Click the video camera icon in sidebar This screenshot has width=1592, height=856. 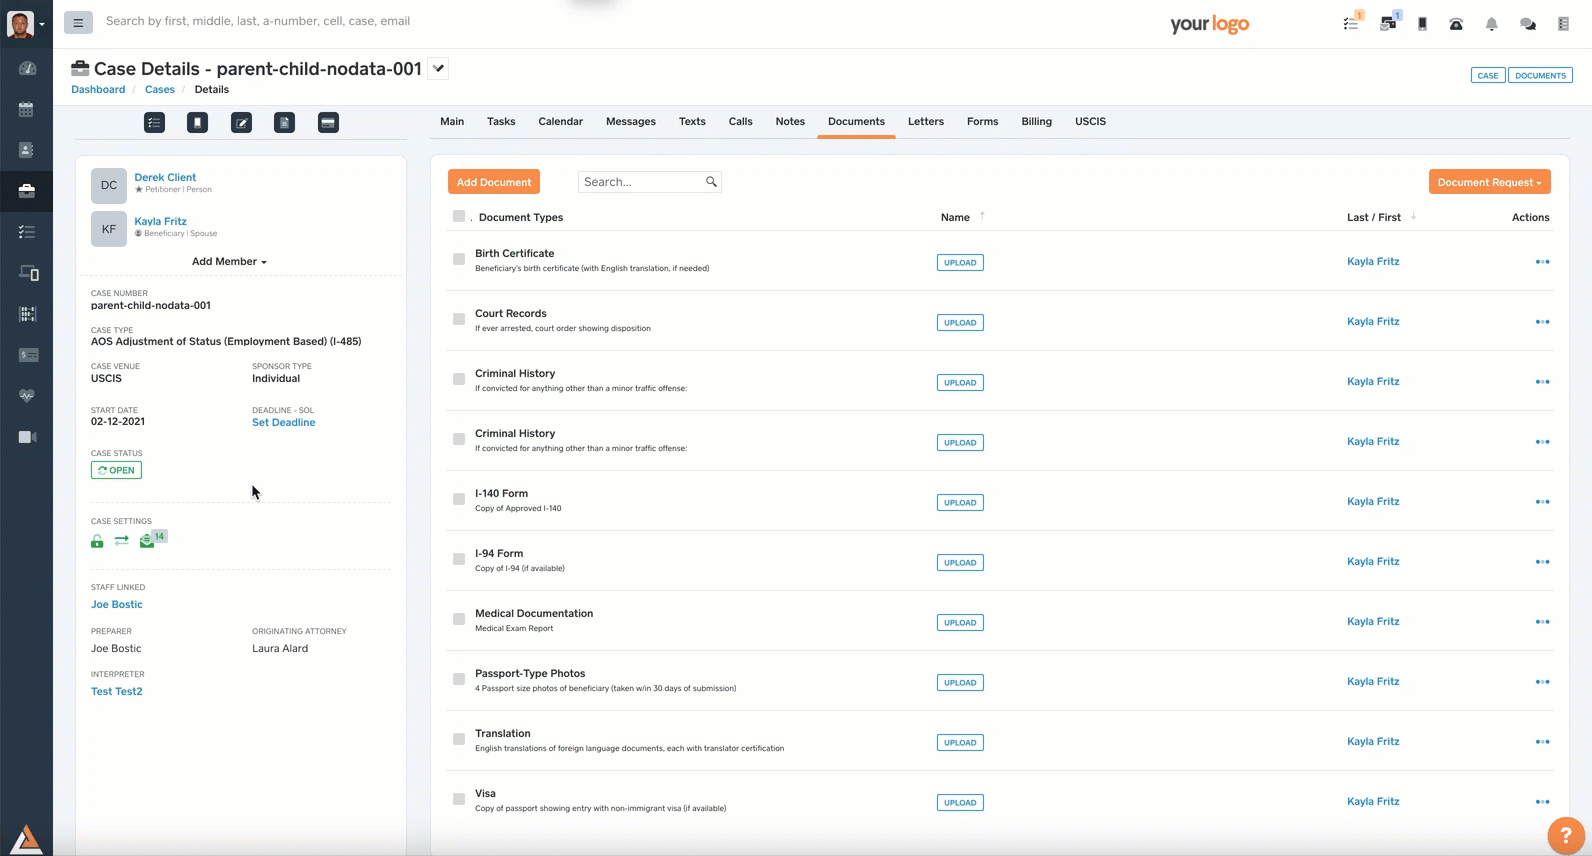tap(27, 437)
